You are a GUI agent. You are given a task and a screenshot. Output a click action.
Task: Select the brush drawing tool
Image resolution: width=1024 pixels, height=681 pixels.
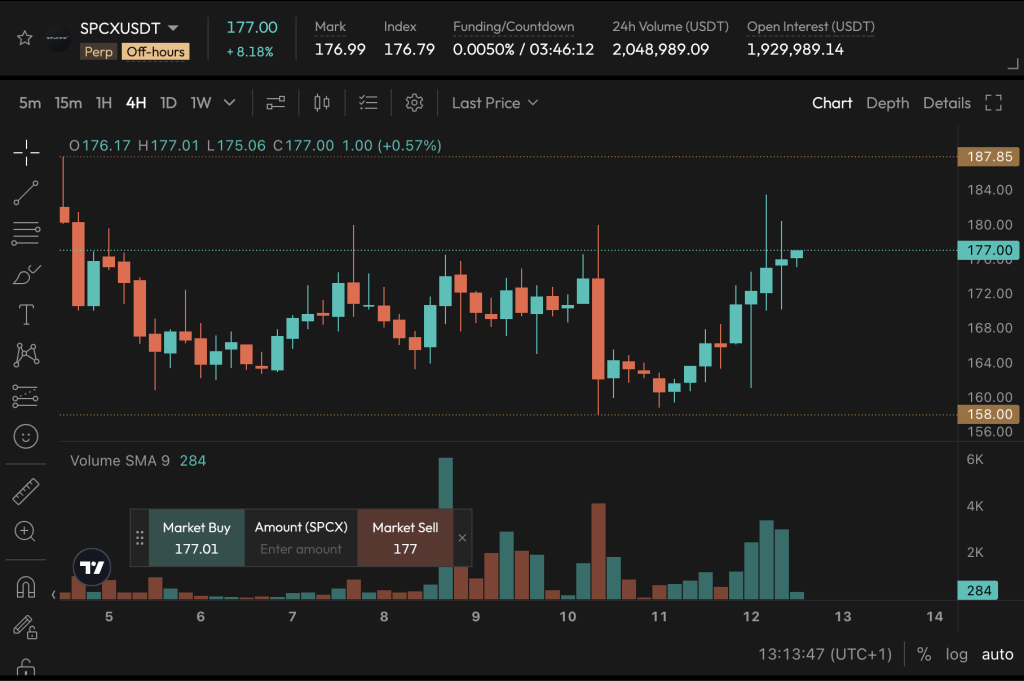pyautogui.click(x=26, y=275)
